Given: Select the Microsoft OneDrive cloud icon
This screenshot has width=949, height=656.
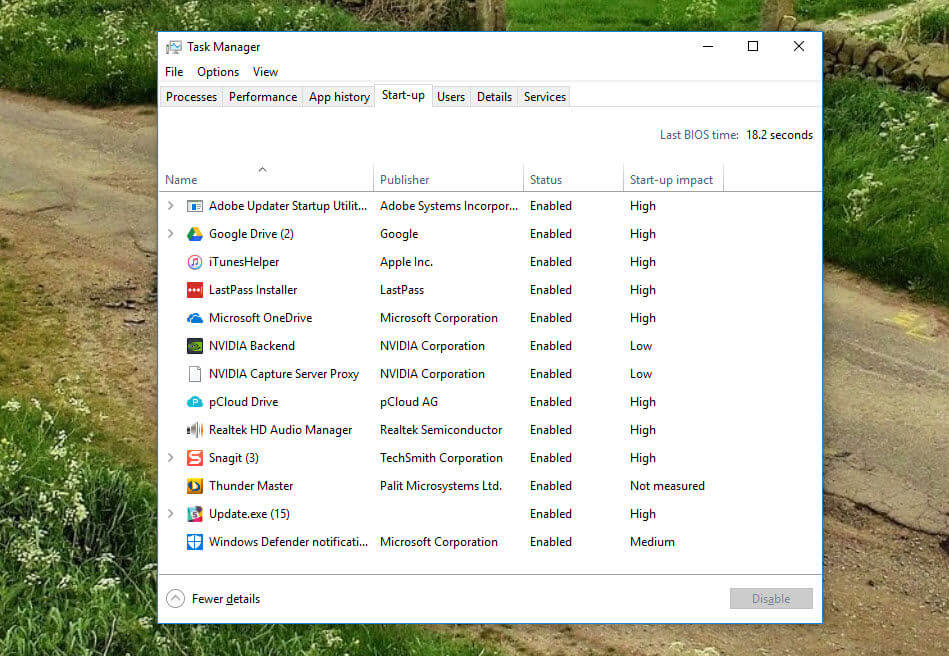Looking at the screenshot, I should coord(195,317).
